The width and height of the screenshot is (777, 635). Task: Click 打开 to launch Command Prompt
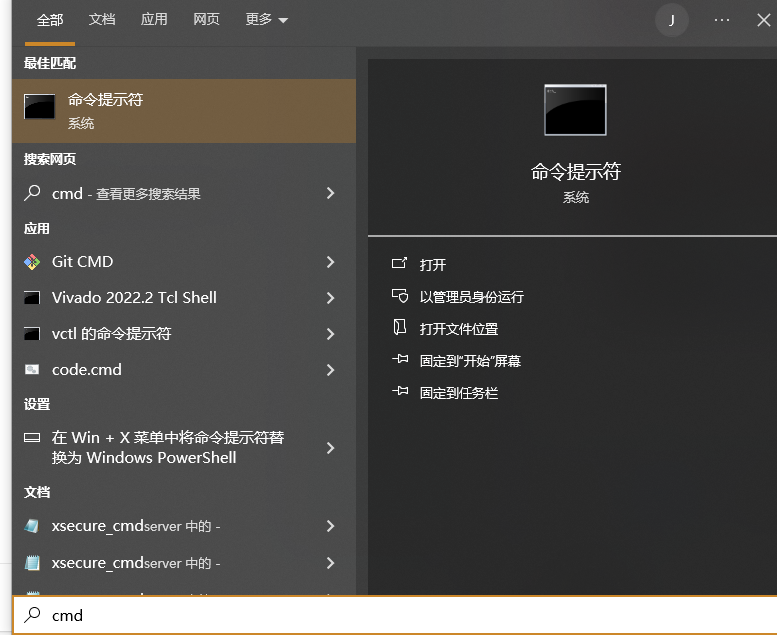pyautogui.click(x=433, y=265)
